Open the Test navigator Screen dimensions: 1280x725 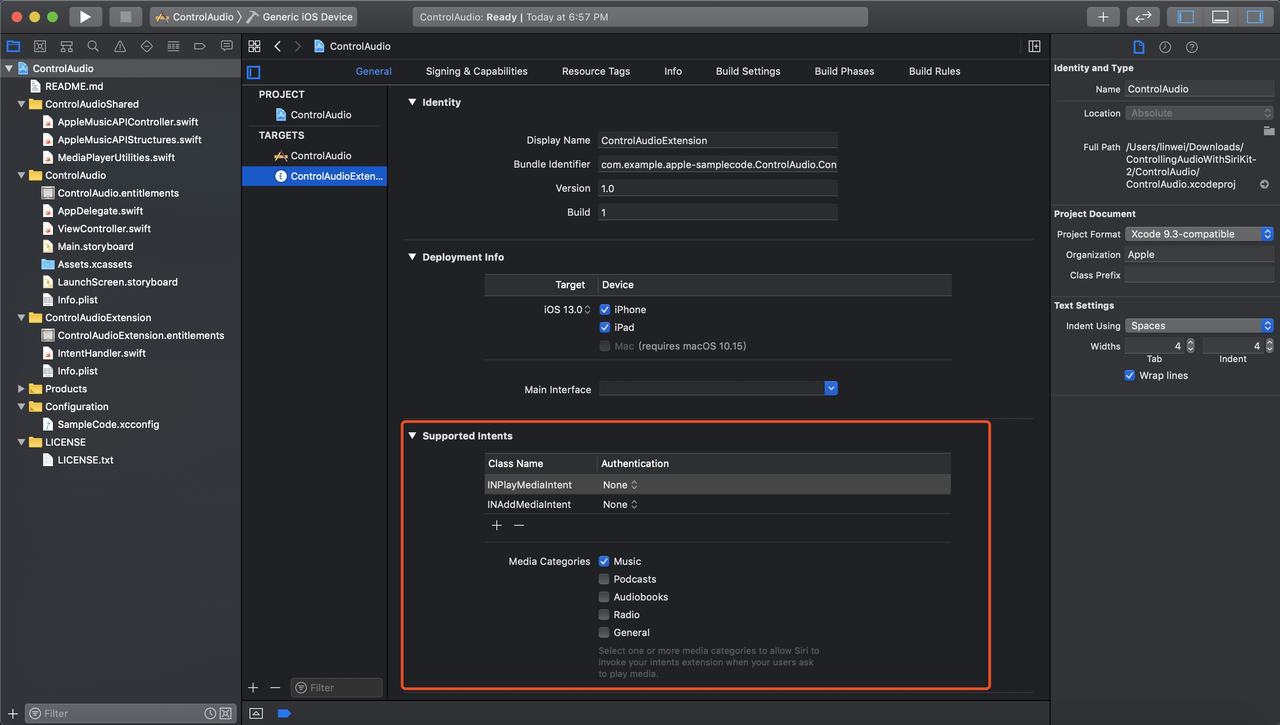tap(147, 46)
